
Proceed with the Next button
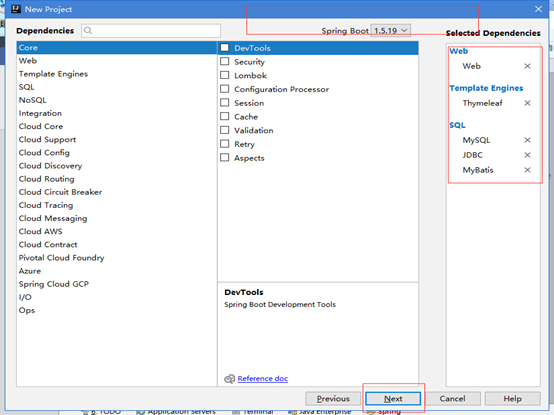tap(393, 399)
